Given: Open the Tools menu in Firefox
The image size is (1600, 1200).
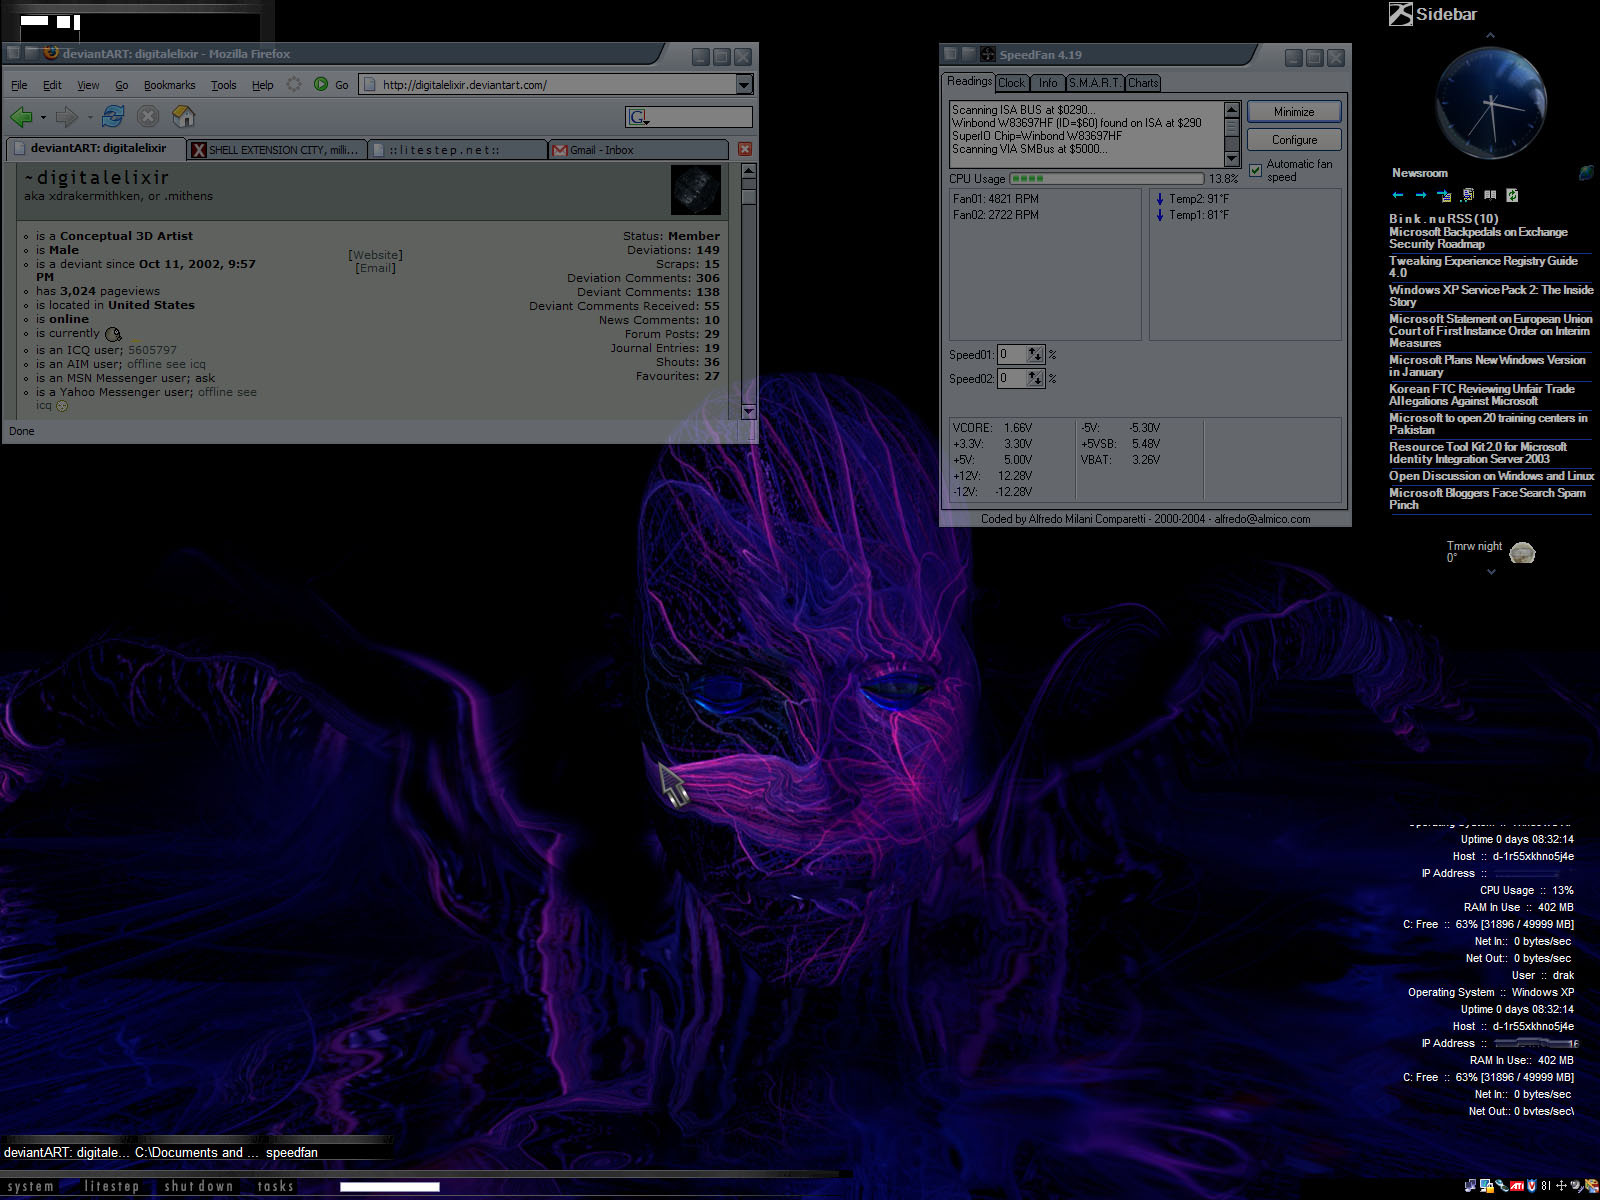Looking at the screenshot, I should click(223, 85).
